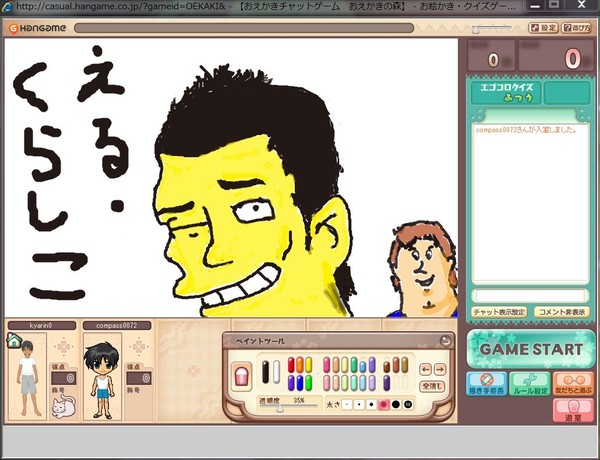Select the second smallest brush thickness

click(359, 405)
